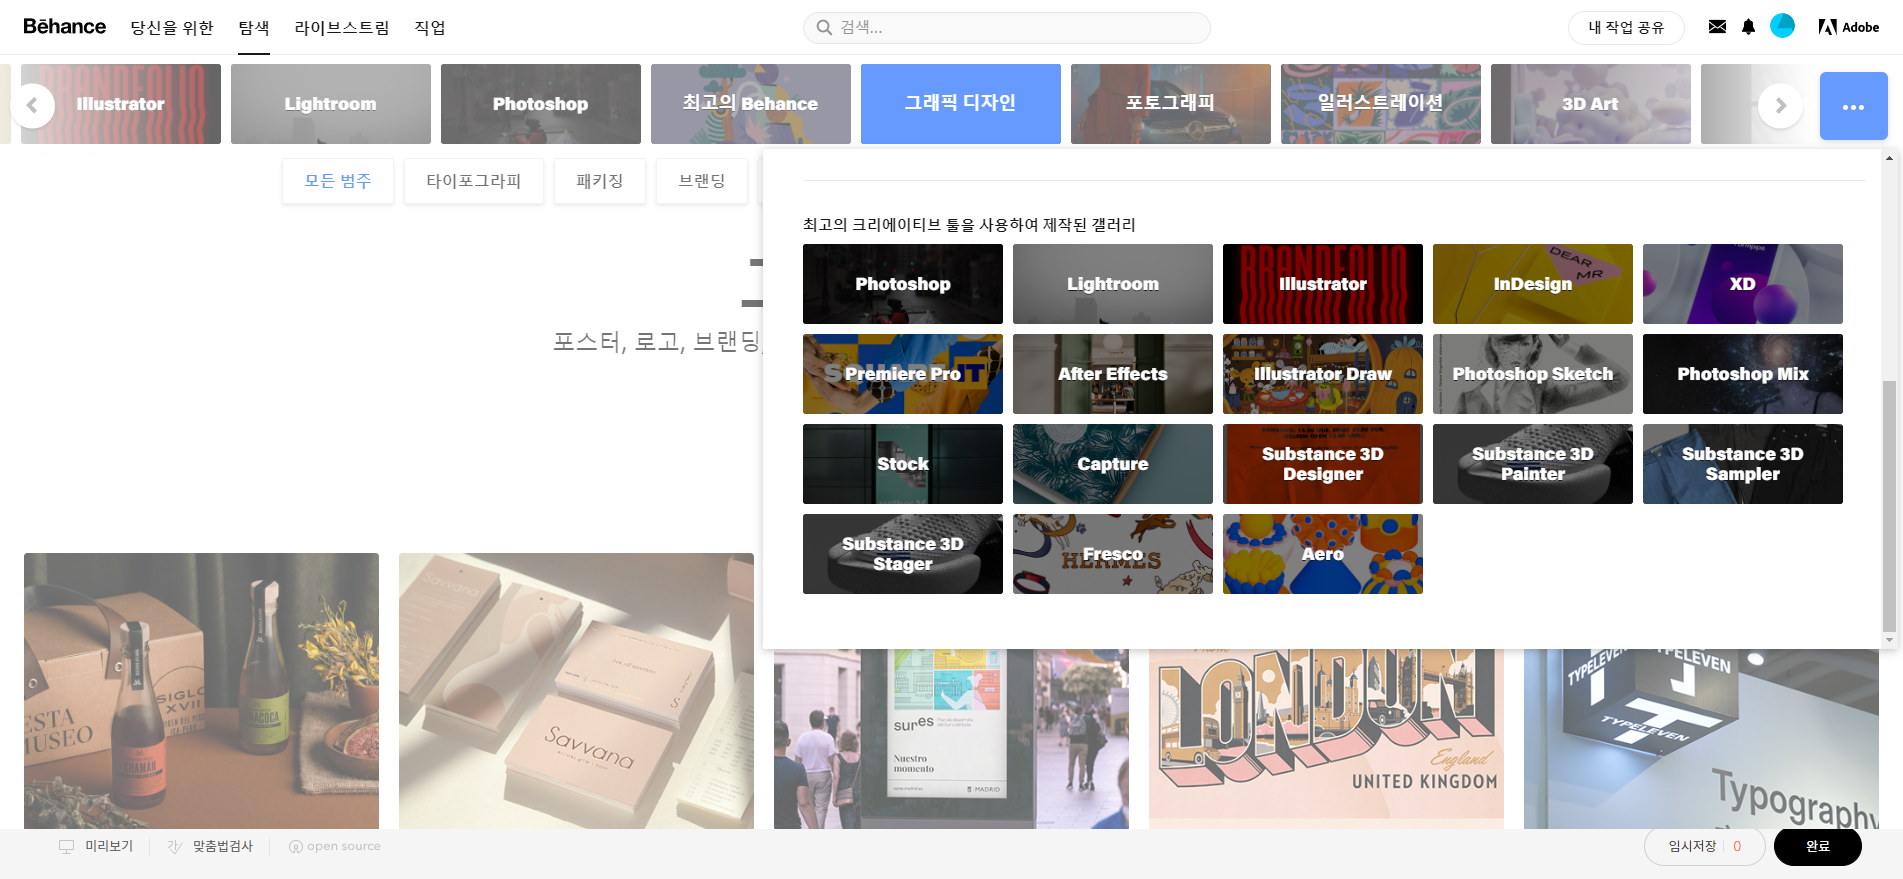
Task: Open the Substance 3D Designer gallery
Action: pyautogui.click(x=1323, y=464)
